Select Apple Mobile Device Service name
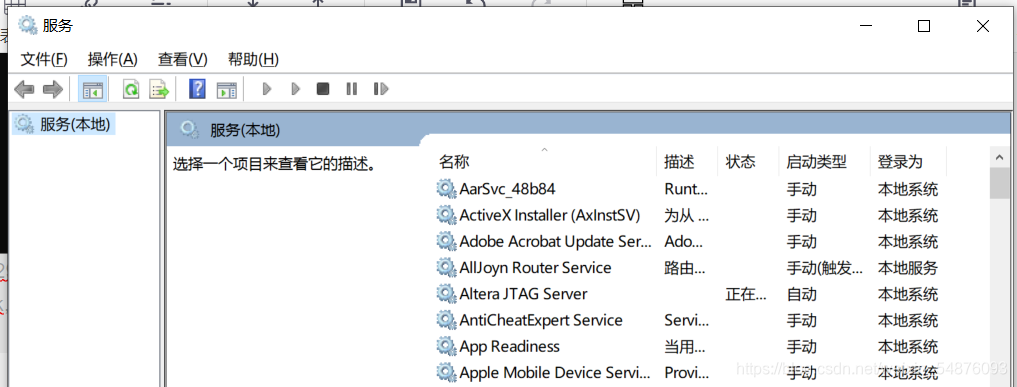 pos(555,373)
